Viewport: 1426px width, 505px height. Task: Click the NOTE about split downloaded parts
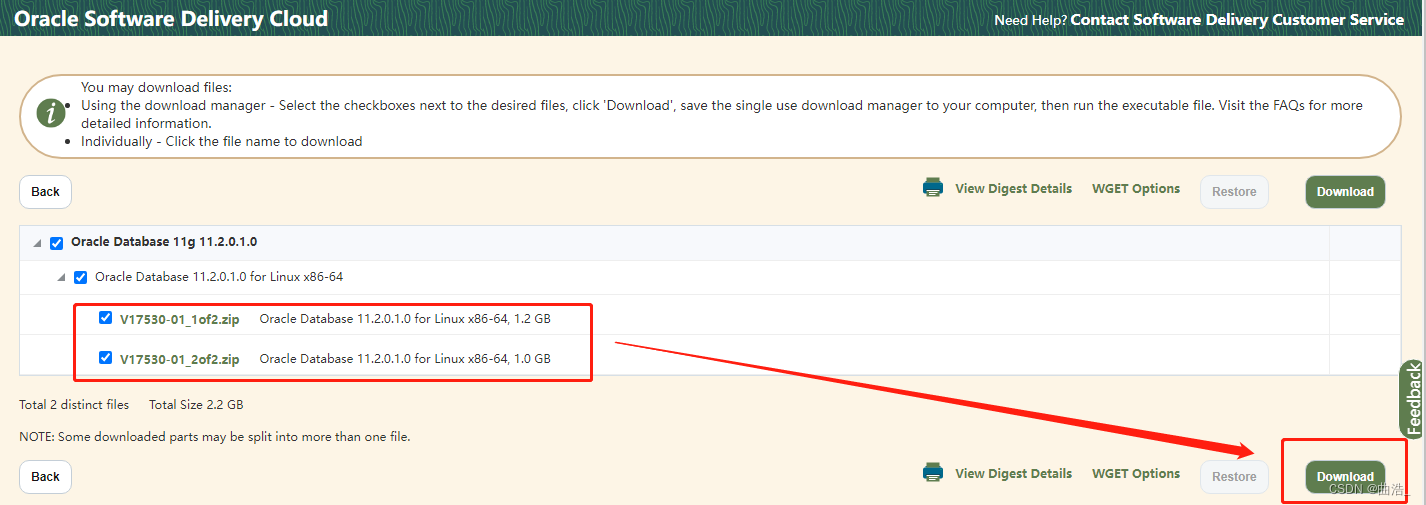point(215,437)
